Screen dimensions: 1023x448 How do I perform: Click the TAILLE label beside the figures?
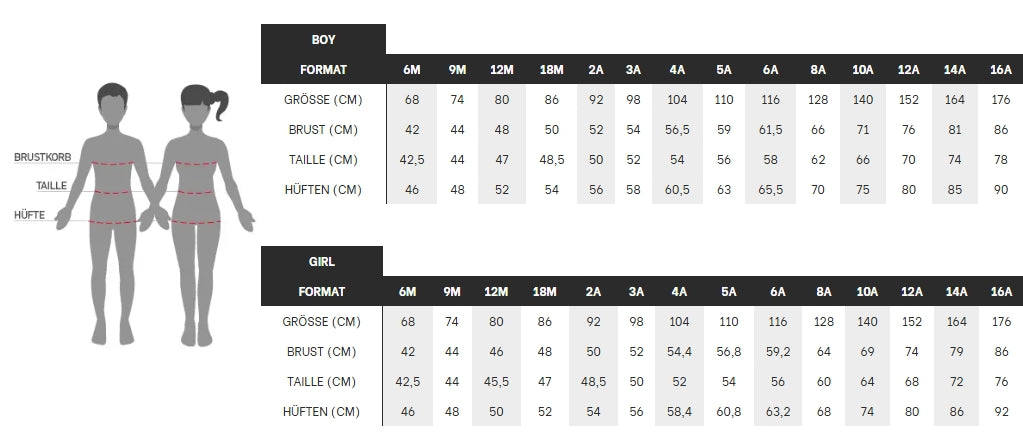click(x=51, y=186)
